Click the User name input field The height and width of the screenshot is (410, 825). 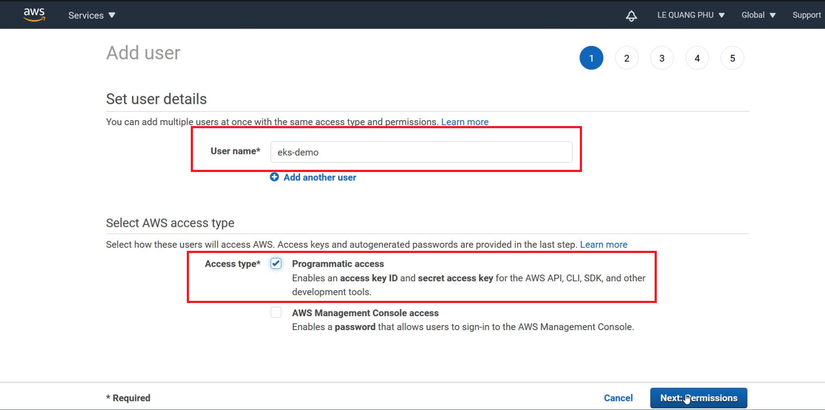pos(421,152)
